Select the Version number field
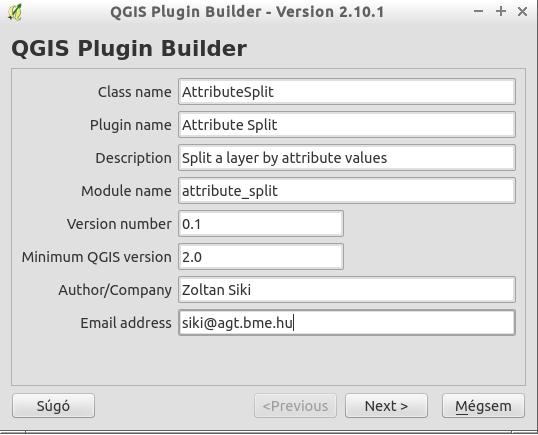This screenshot has height=435, width=538. coord(261,224)
